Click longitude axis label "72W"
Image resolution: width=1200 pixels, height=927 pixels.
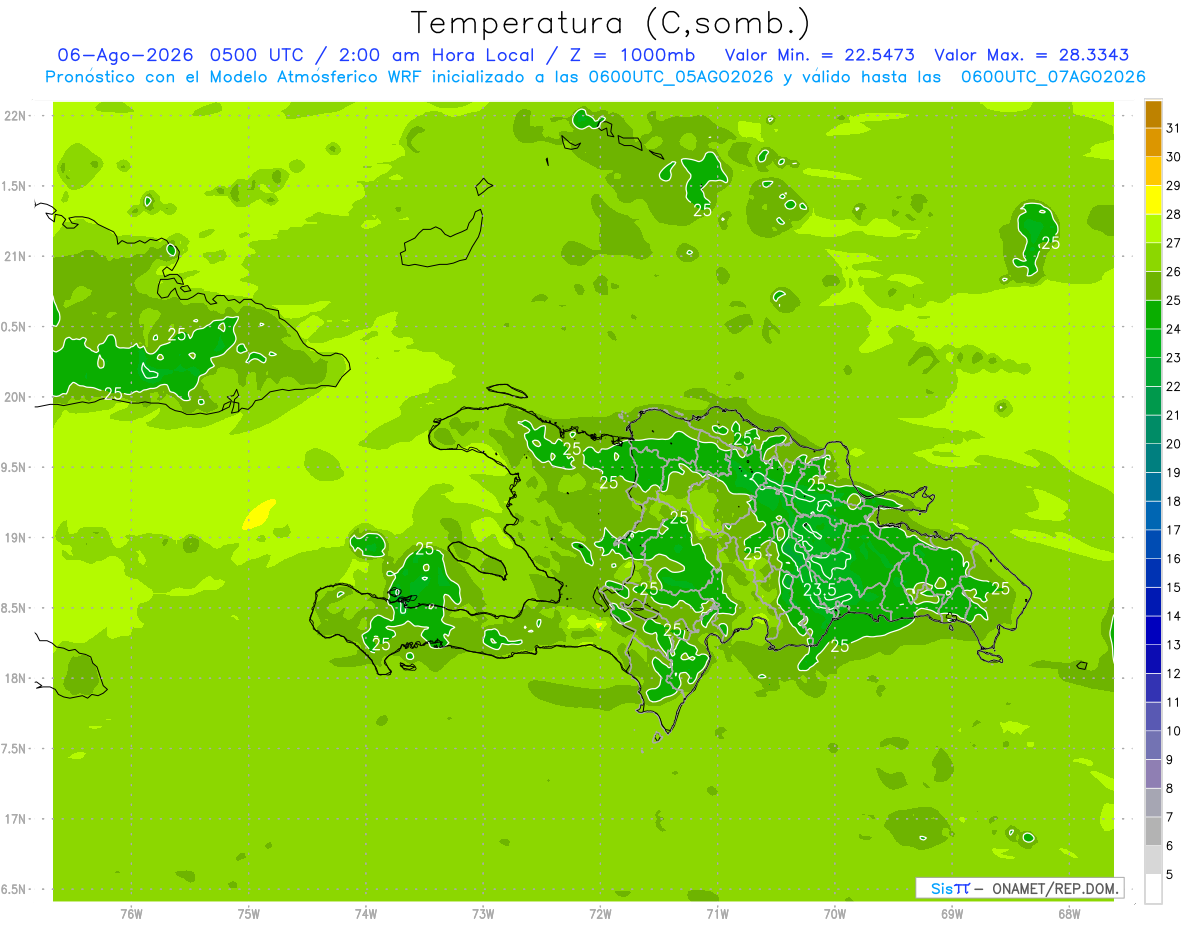[x=600, y=914]
